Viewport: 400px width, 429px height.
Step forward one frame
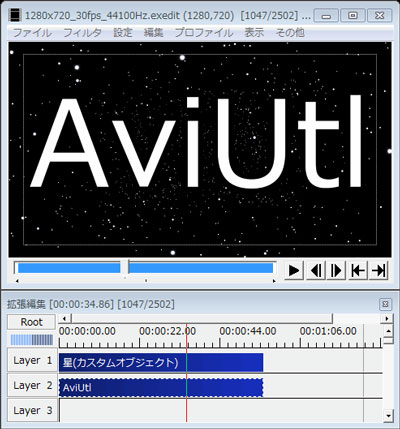coord(336,270)
